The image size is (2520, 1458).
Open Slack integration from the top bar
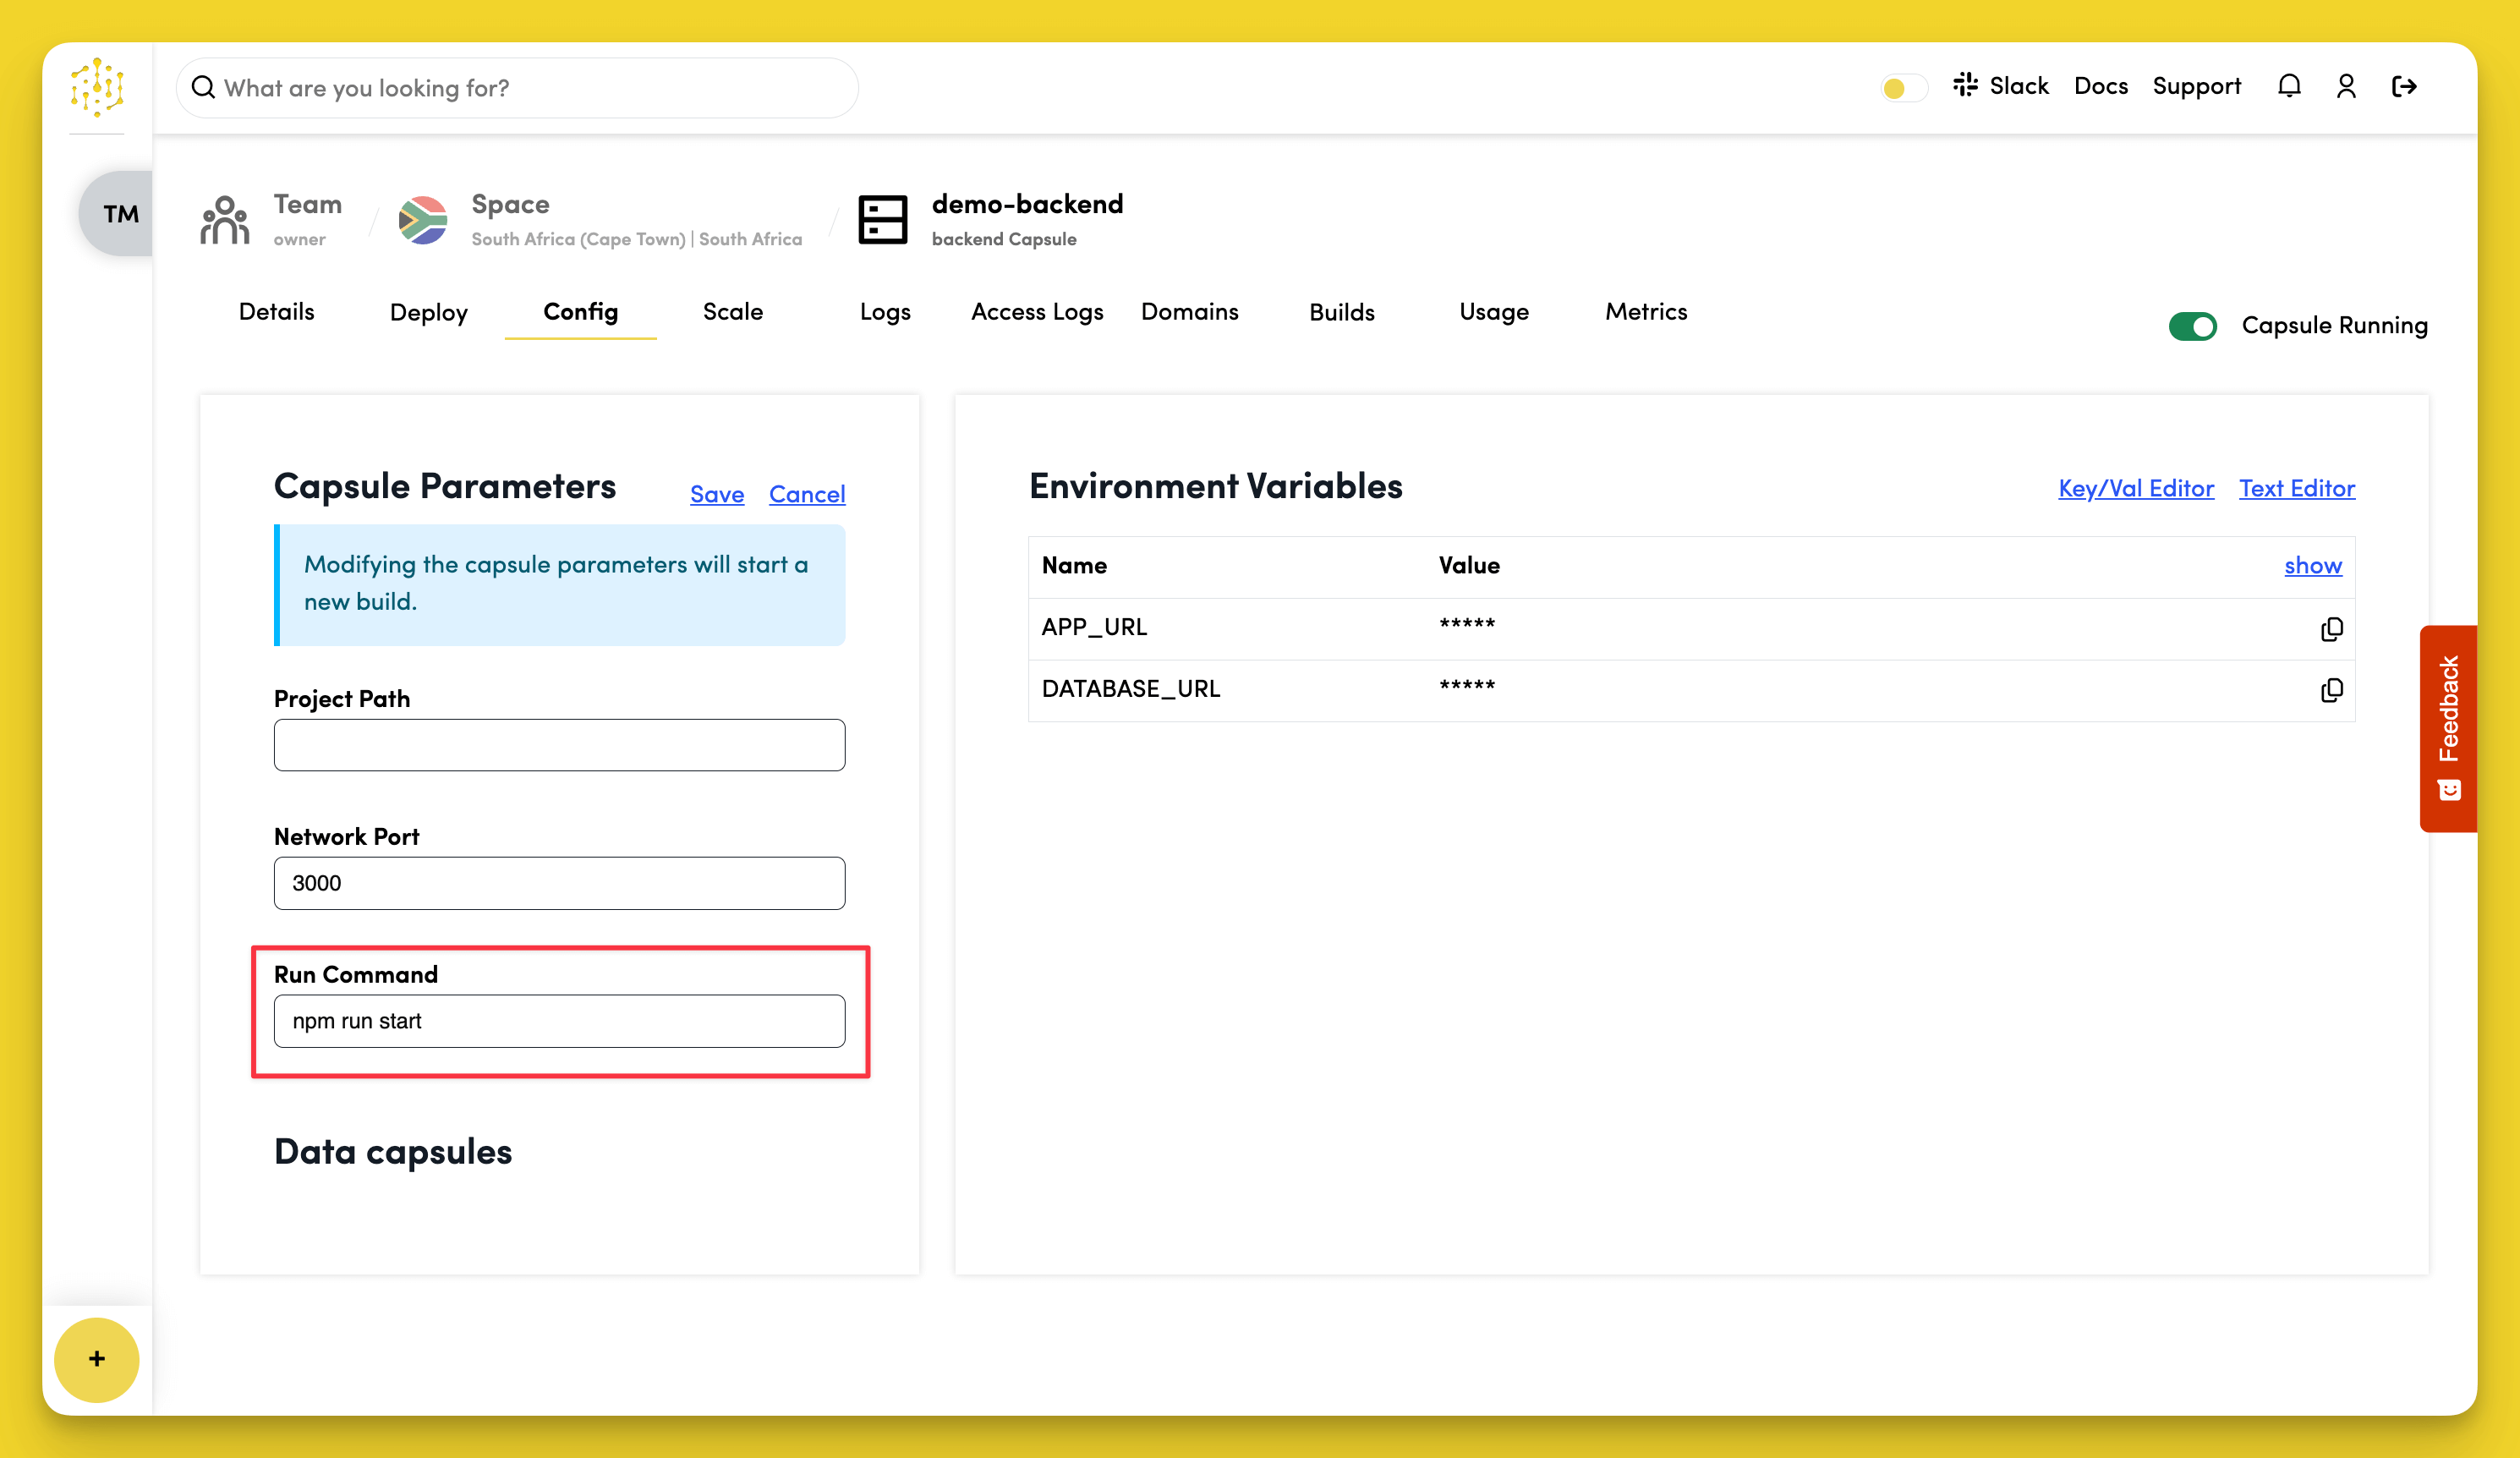[x=2002, y=86]
